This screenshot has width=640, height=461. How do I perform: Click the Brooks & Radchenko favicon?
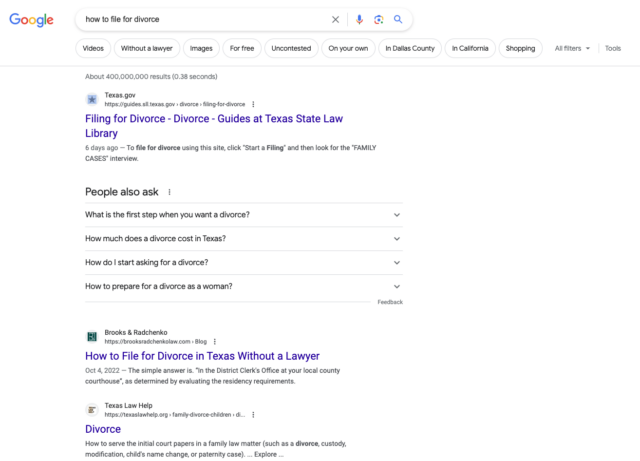coord(92,336)
